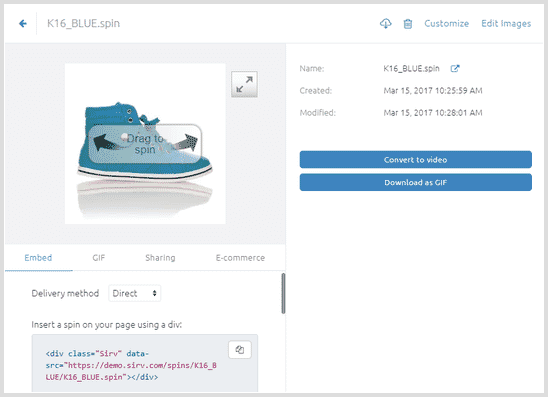548x397 pixels.
Task: Click the Convert to video button
Action: coord(416,160)
